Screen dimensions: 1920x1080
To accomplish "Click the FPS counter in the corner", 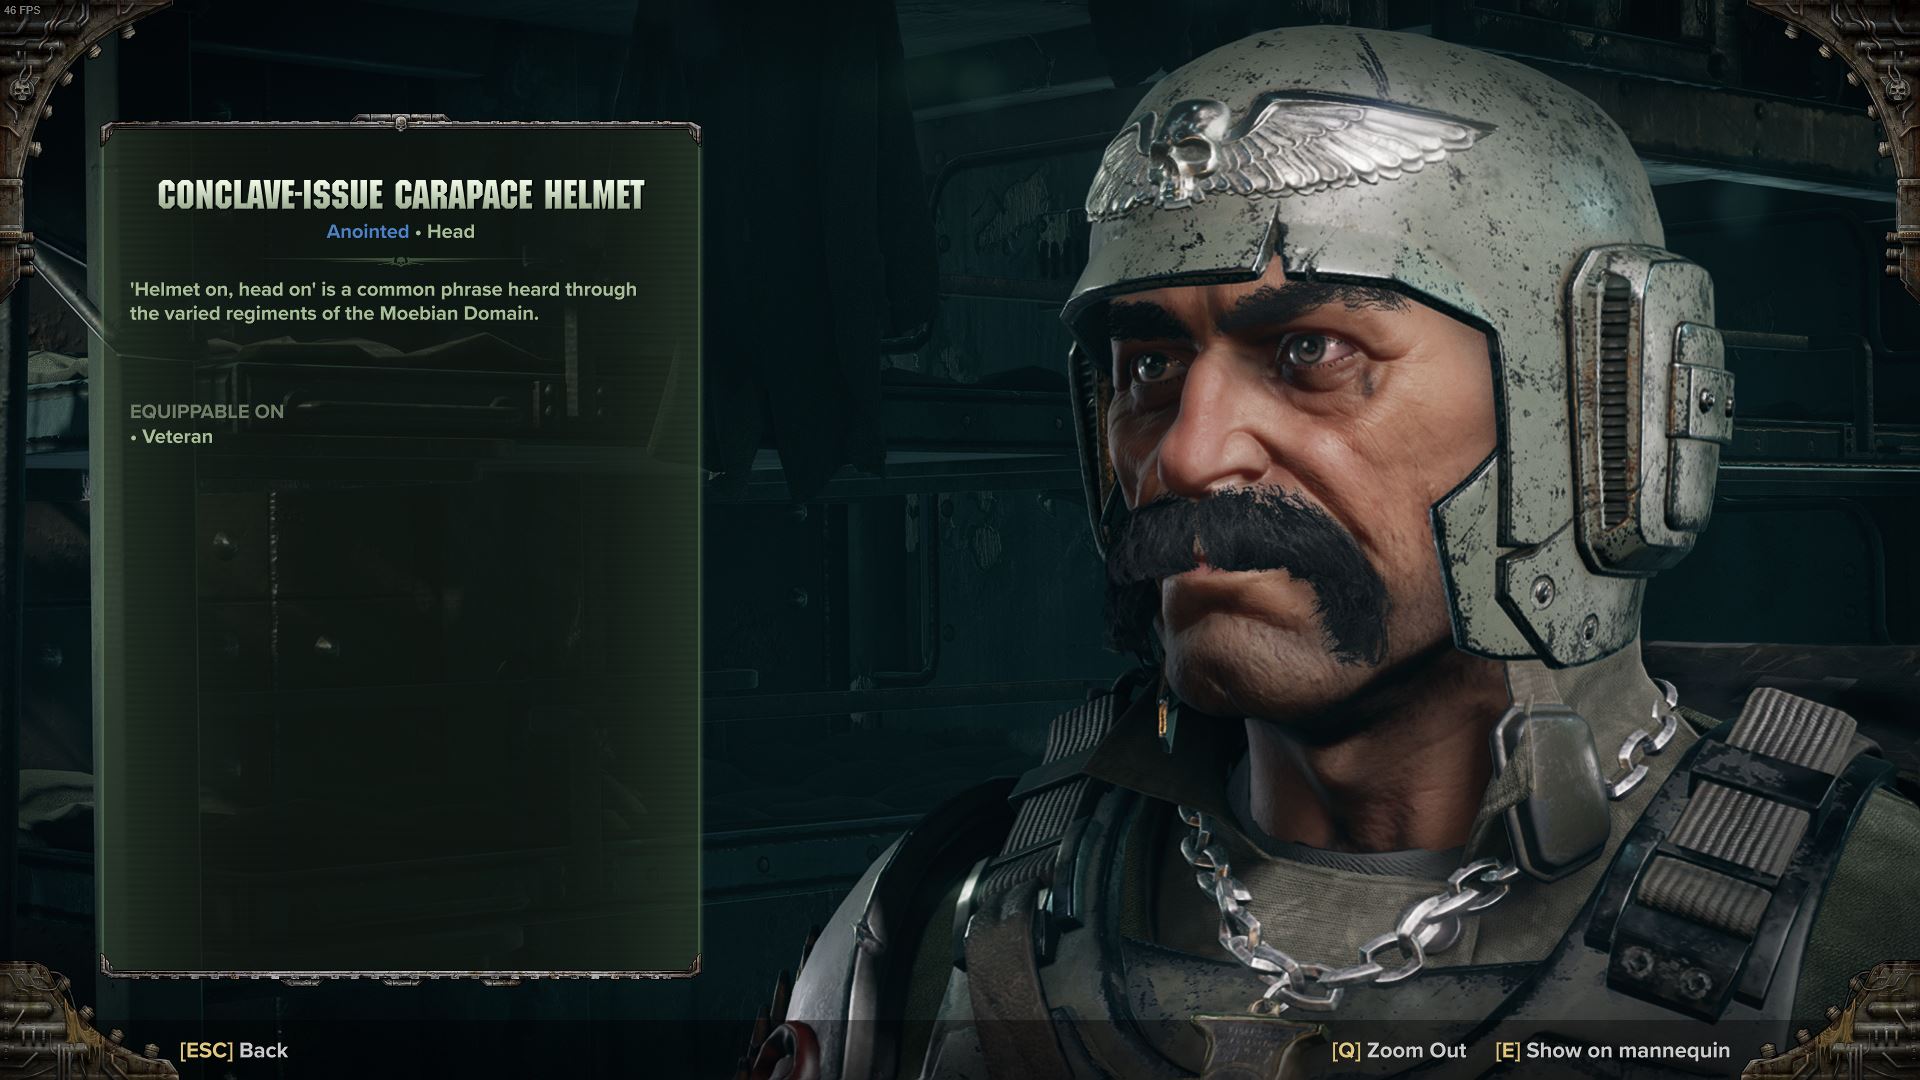I will 22,9.
